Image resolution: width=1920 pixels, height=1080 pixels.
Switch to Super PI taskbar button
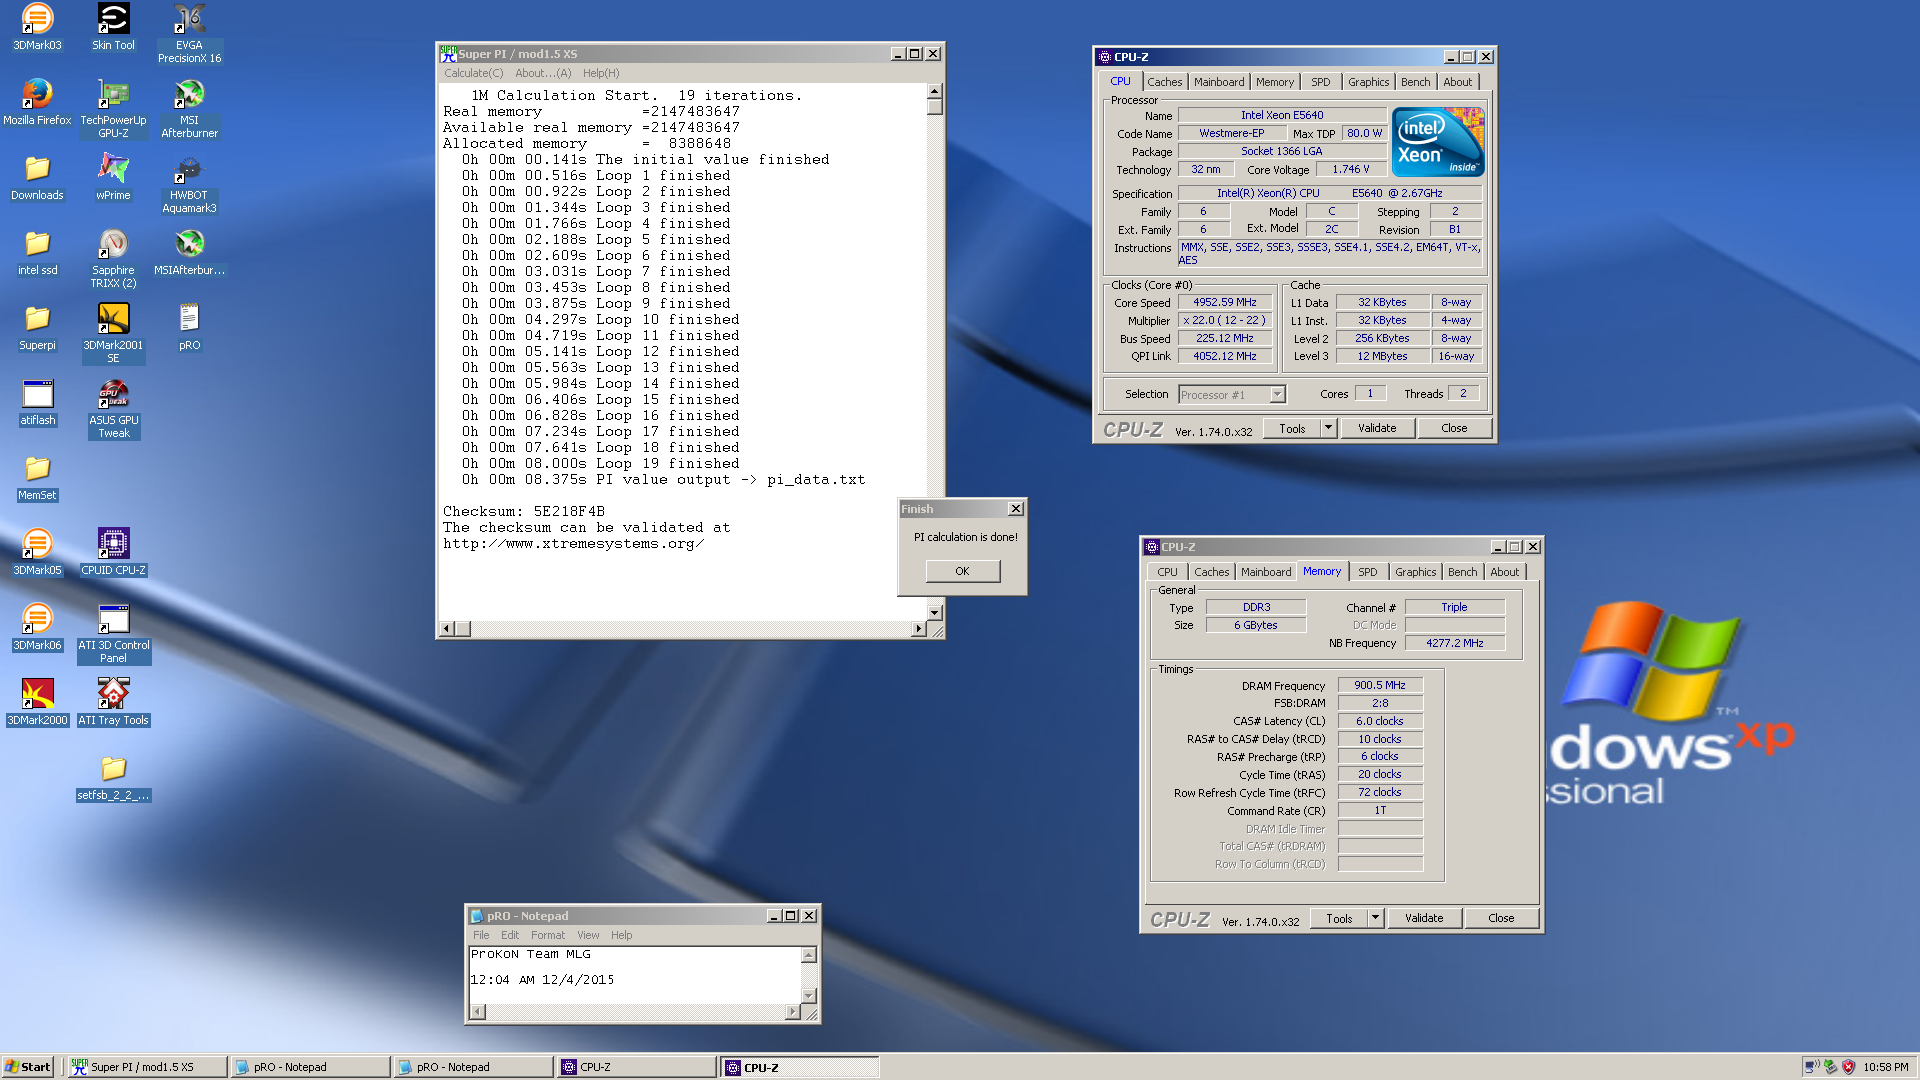(x=148, y=1067)
